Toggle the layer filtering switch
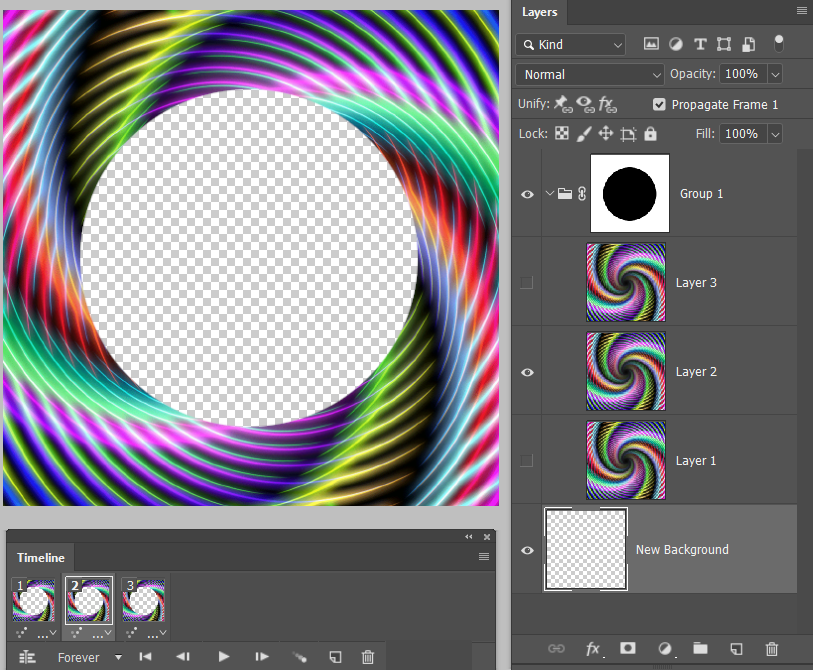 click(778, 44)
